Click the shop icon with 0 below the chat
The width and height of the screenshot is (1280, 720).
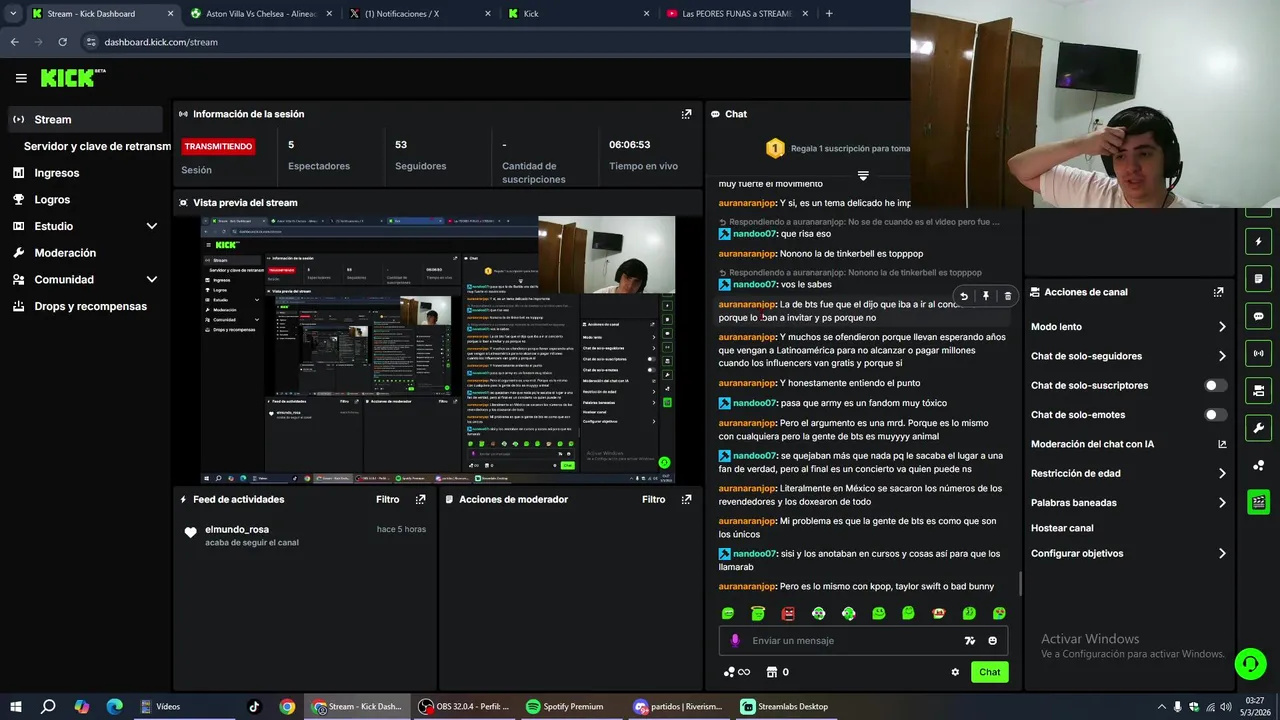(777, 672)
